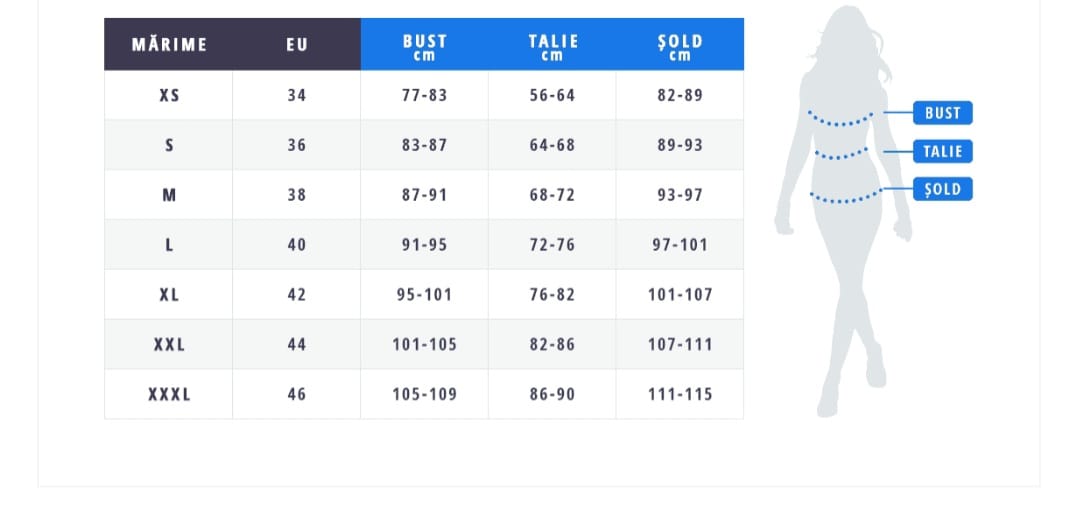Viewport: 1080px width, 510px height.
Task: Click the TALIE cm column header
Action: pyautogui.click(x=552, y=45)
